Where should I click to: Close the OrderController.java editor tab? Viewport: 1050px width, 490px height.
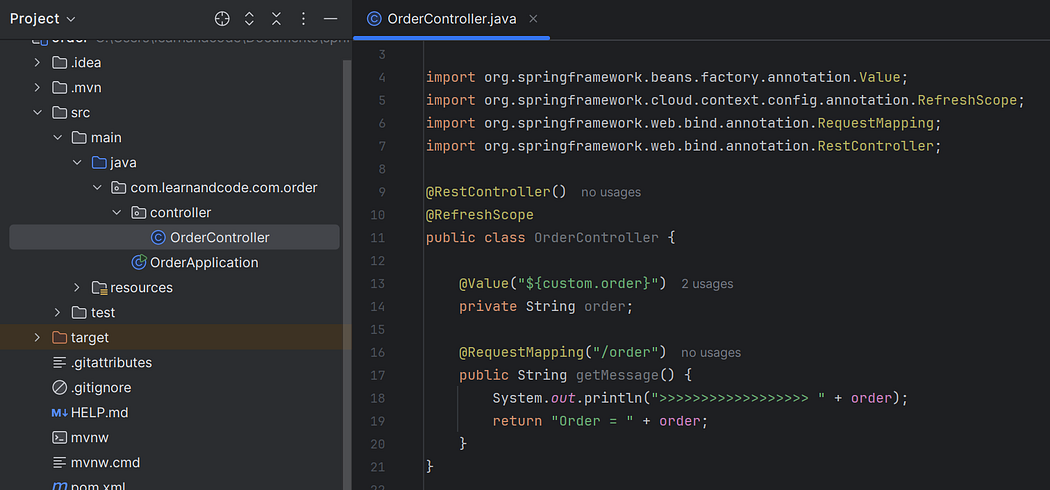coord(533,19)
